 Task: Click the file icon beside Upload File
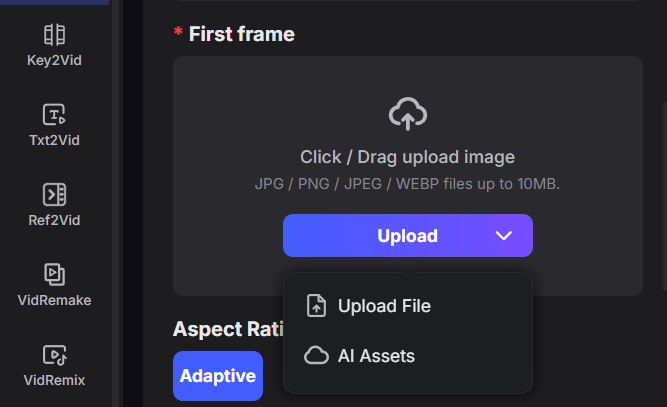(x=316, y=306)
